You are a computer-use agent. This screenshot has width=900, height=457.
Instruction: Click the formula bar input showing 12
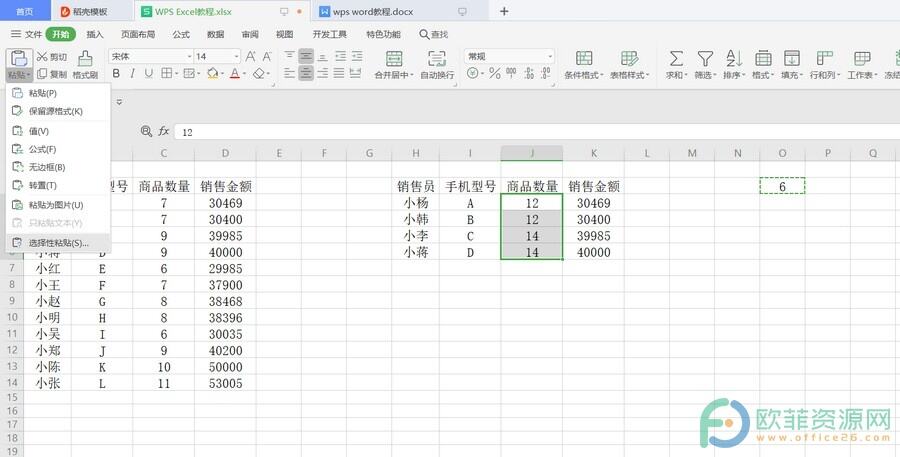537,132
